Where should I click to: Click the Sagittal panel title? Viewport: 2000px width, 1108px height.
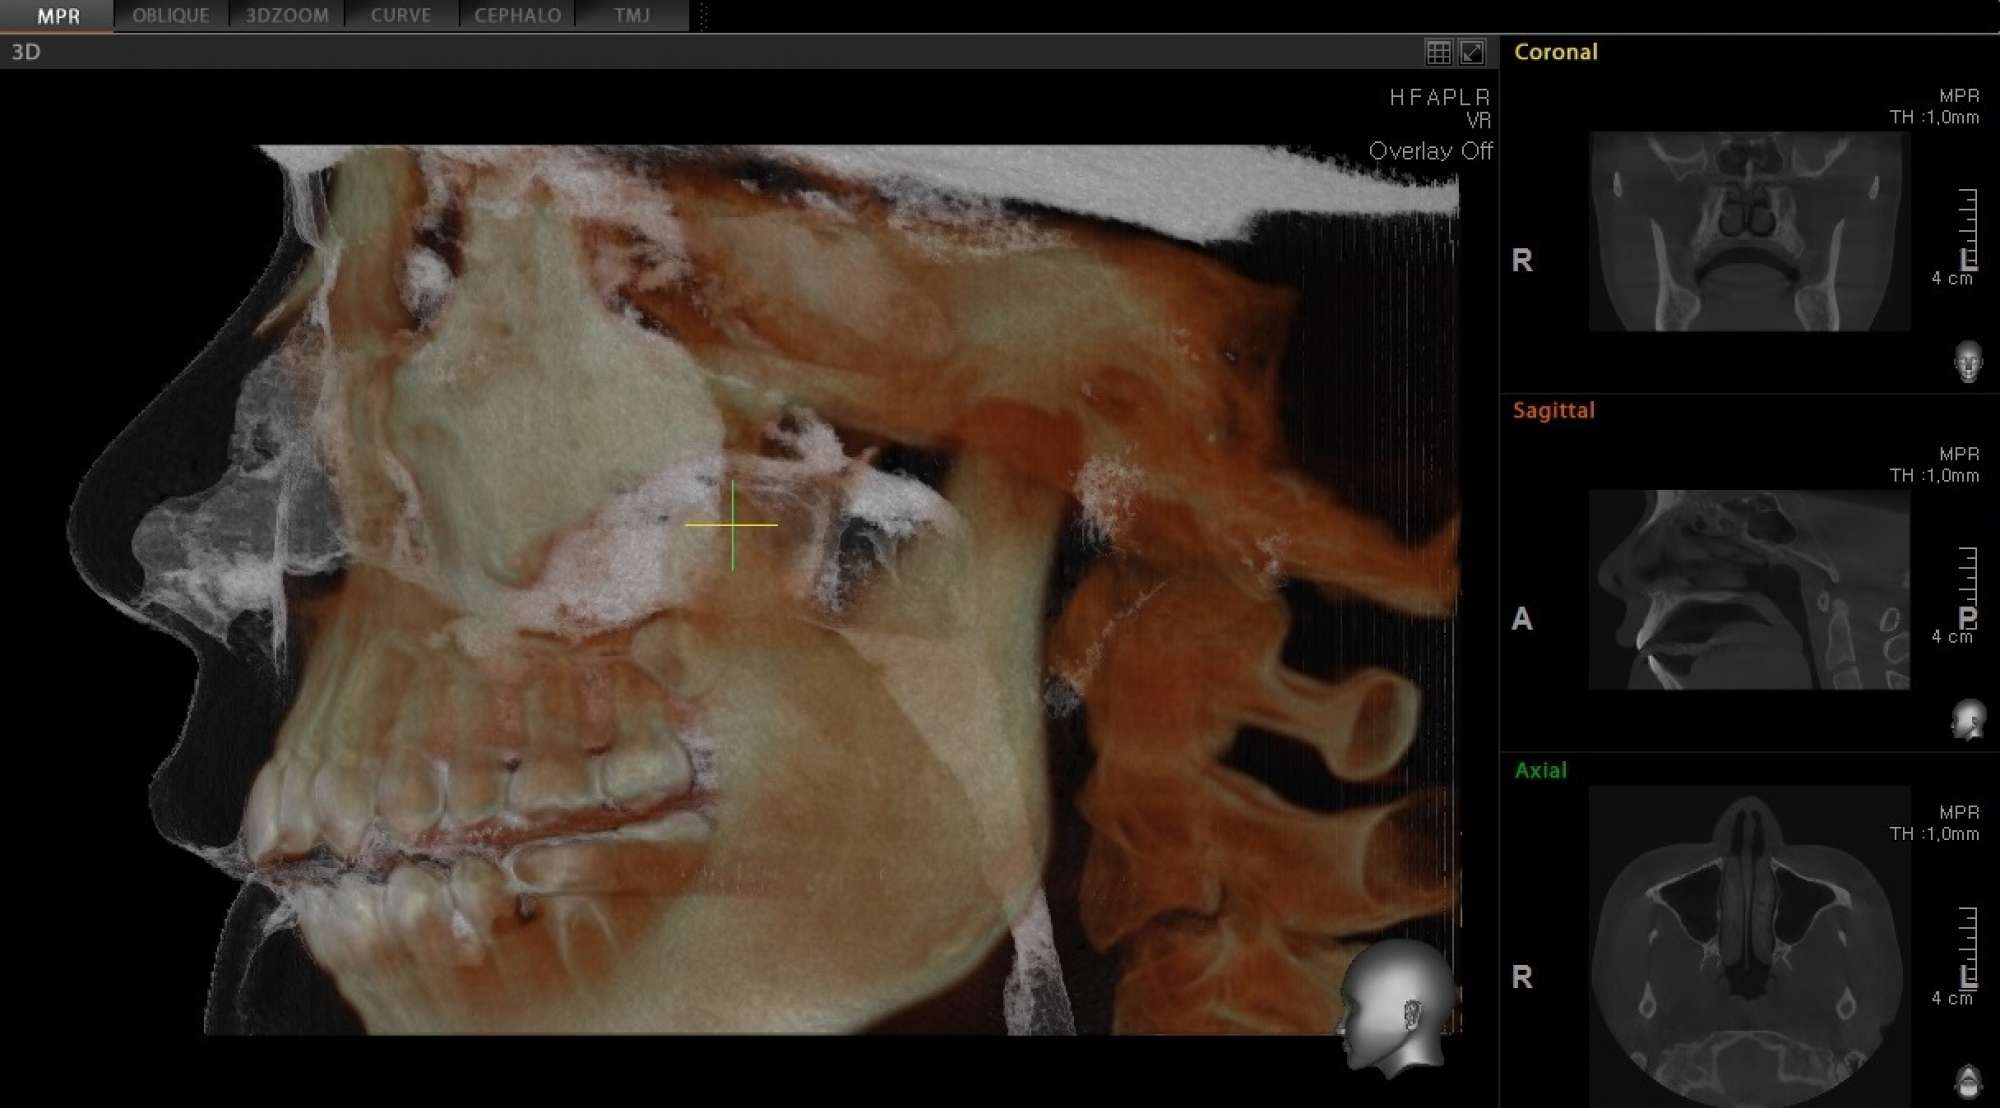[x=1553, y=410]
